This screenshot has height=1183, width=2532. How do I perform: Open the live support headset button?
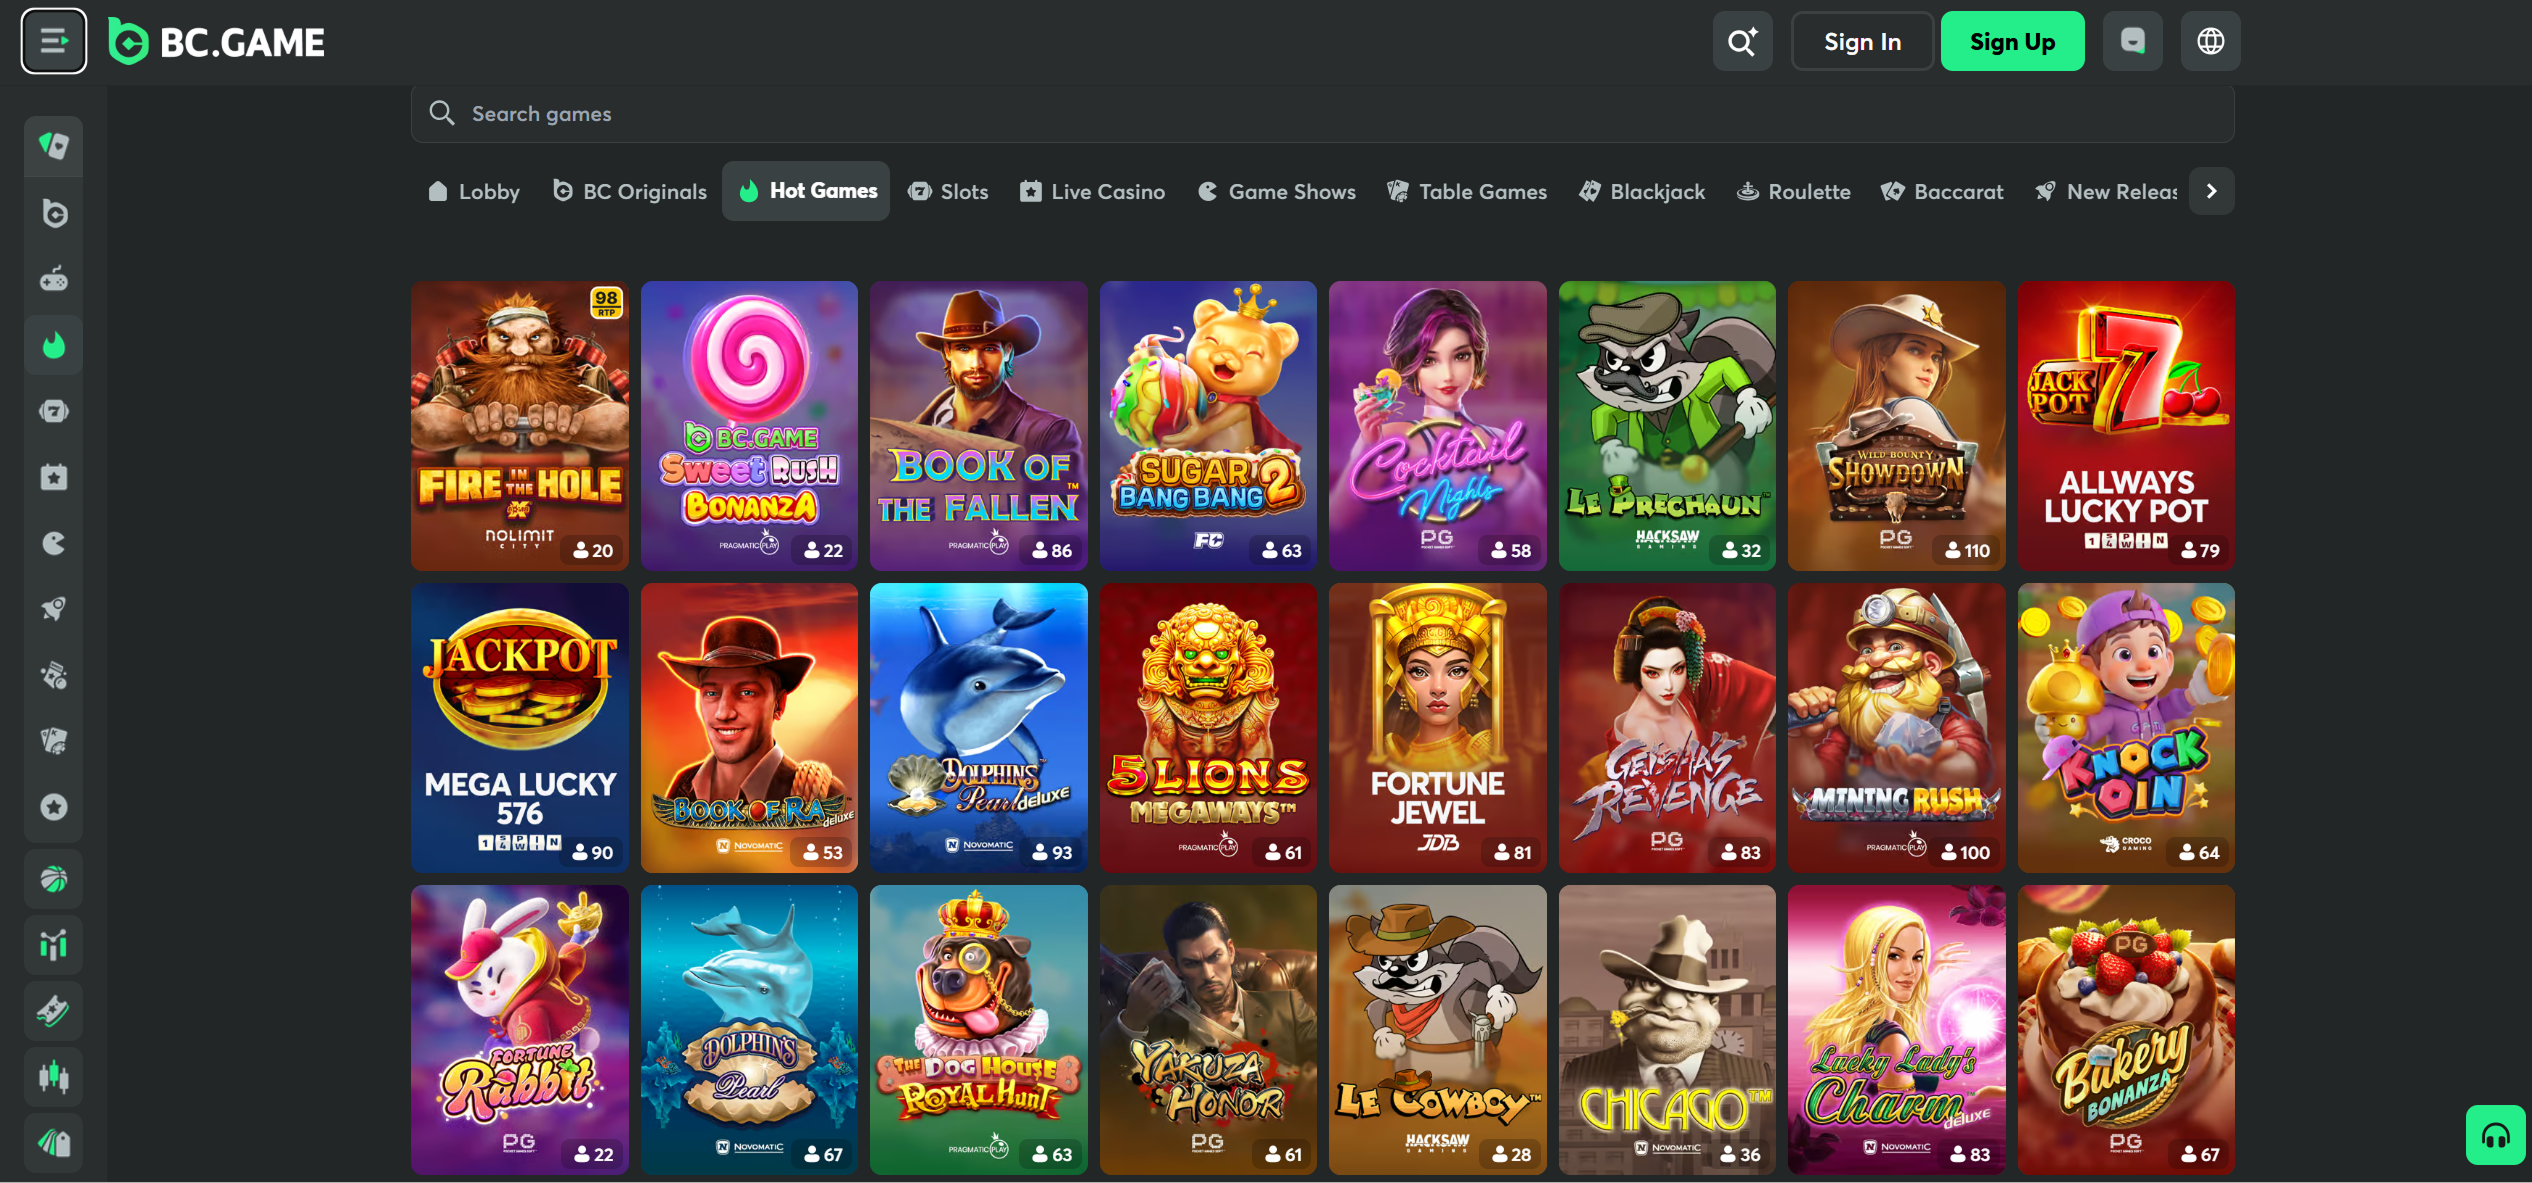2495,1135
